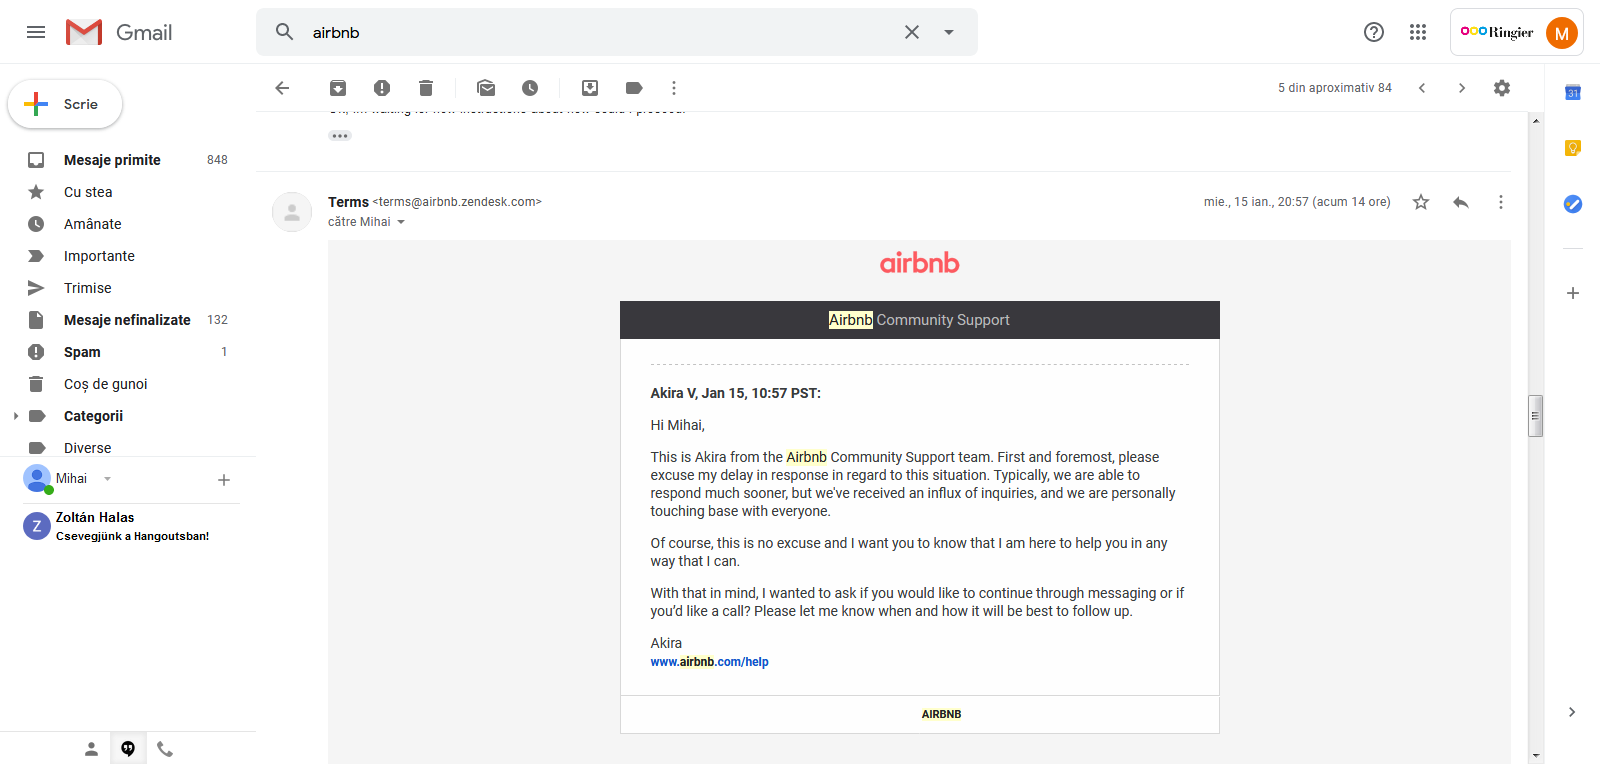Show search options dropdown arrow
This screenshot has width=1600, height=764.
click(949, 32)
